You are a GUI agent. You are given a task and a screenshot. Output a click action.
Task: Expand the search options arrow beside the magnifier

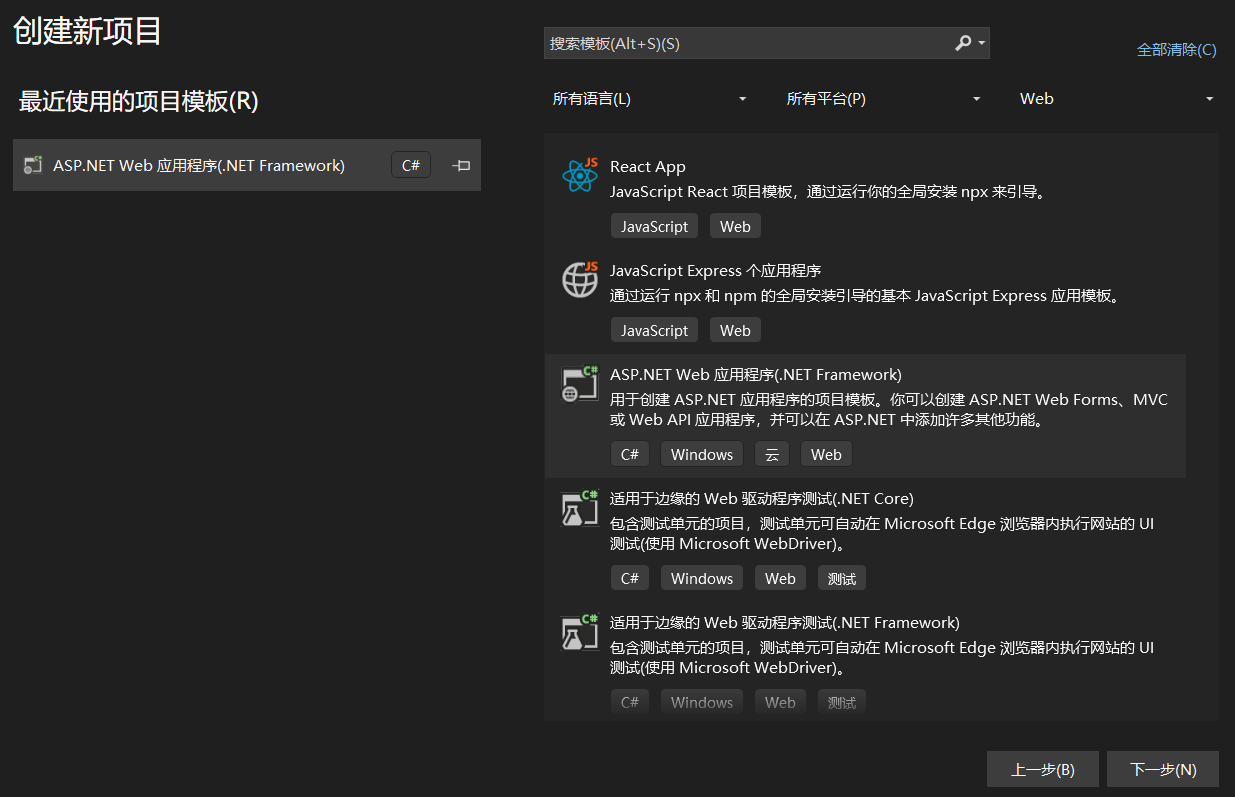coord(982,44)
